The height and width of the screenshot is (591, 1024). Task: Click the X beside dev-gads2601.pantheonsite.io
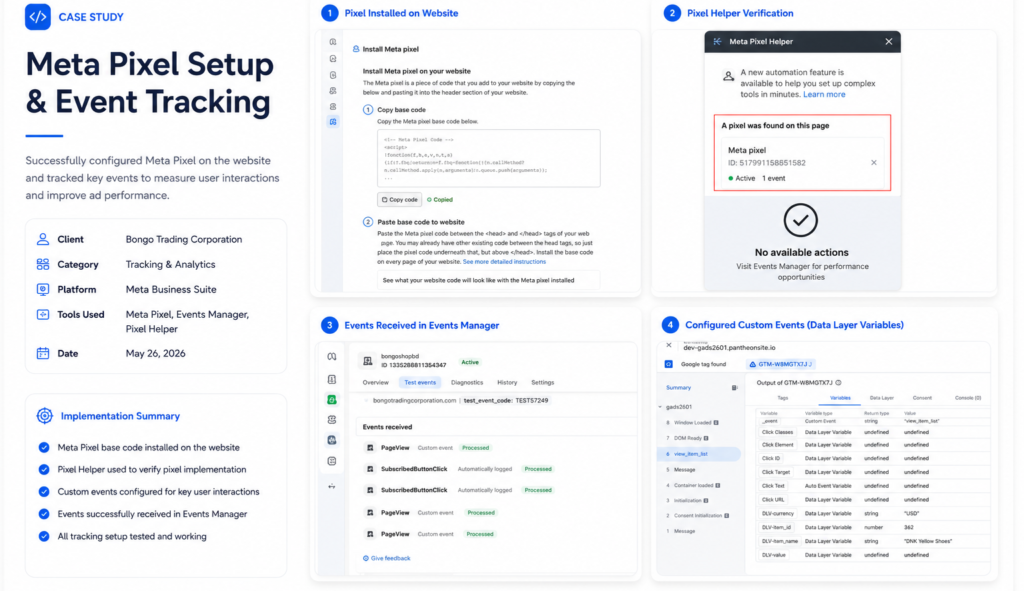669,345
